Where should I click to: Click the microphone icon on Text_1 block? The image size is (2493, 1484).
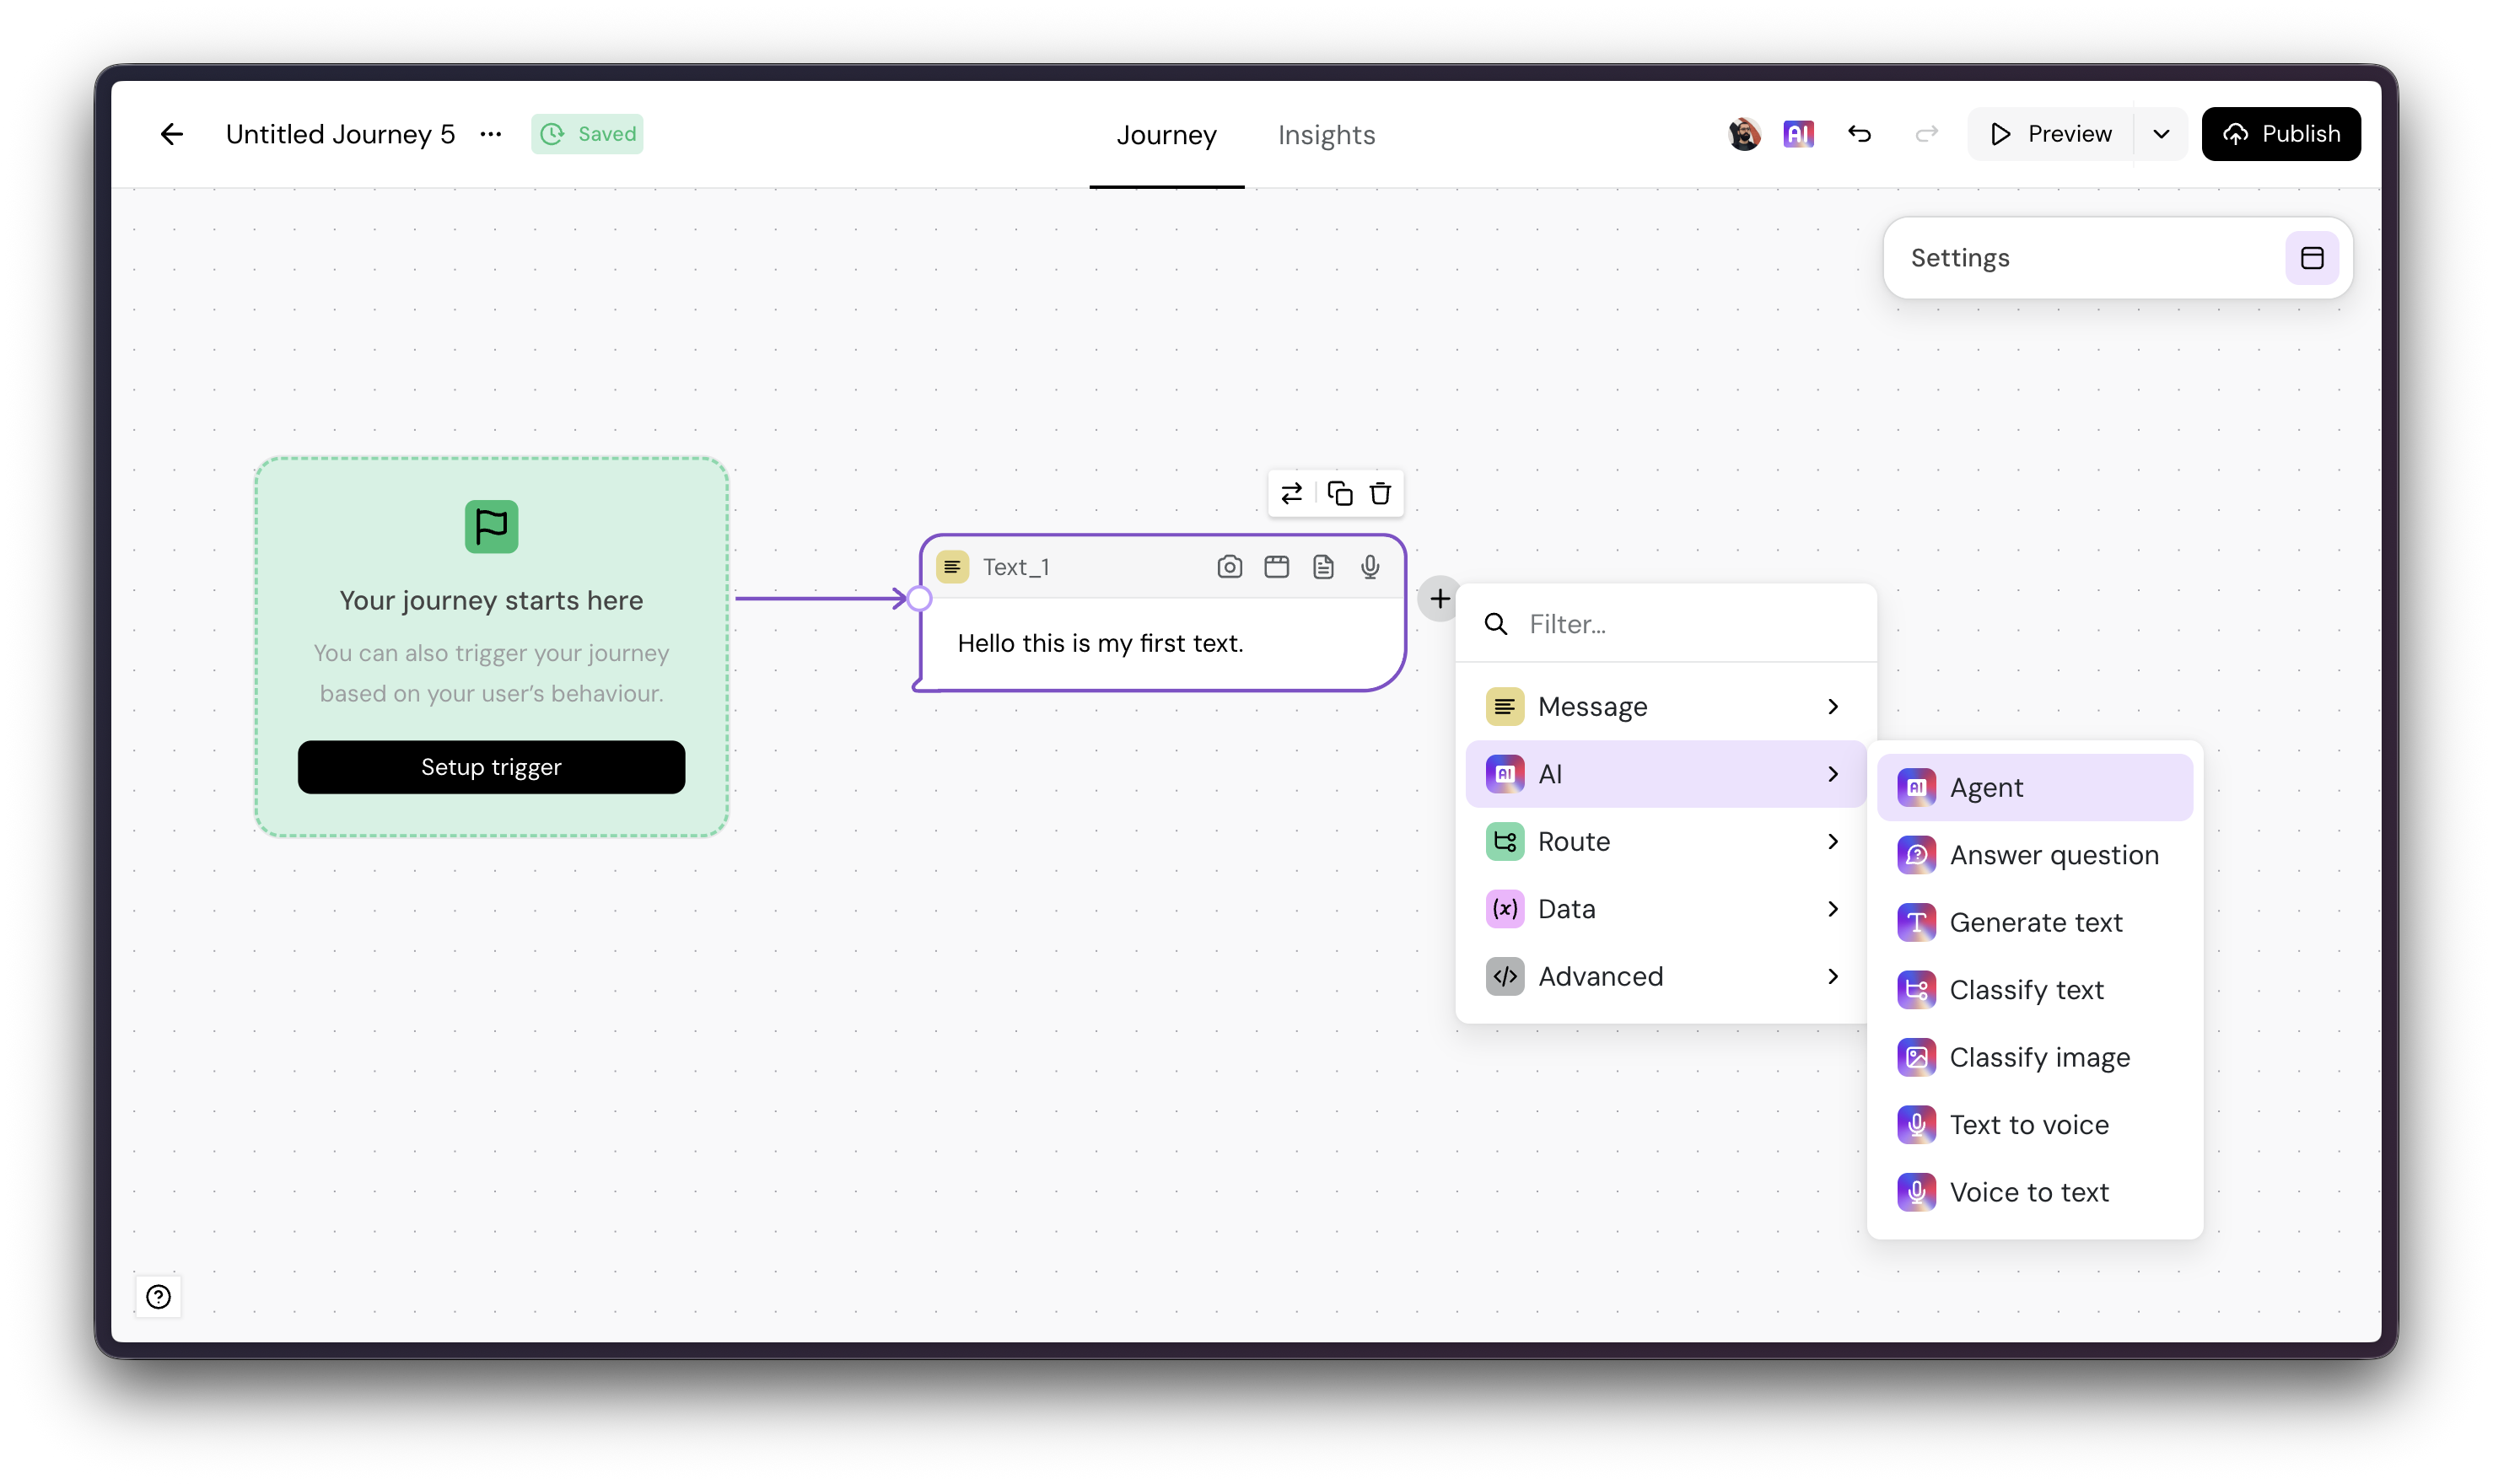pos(1370,567)
